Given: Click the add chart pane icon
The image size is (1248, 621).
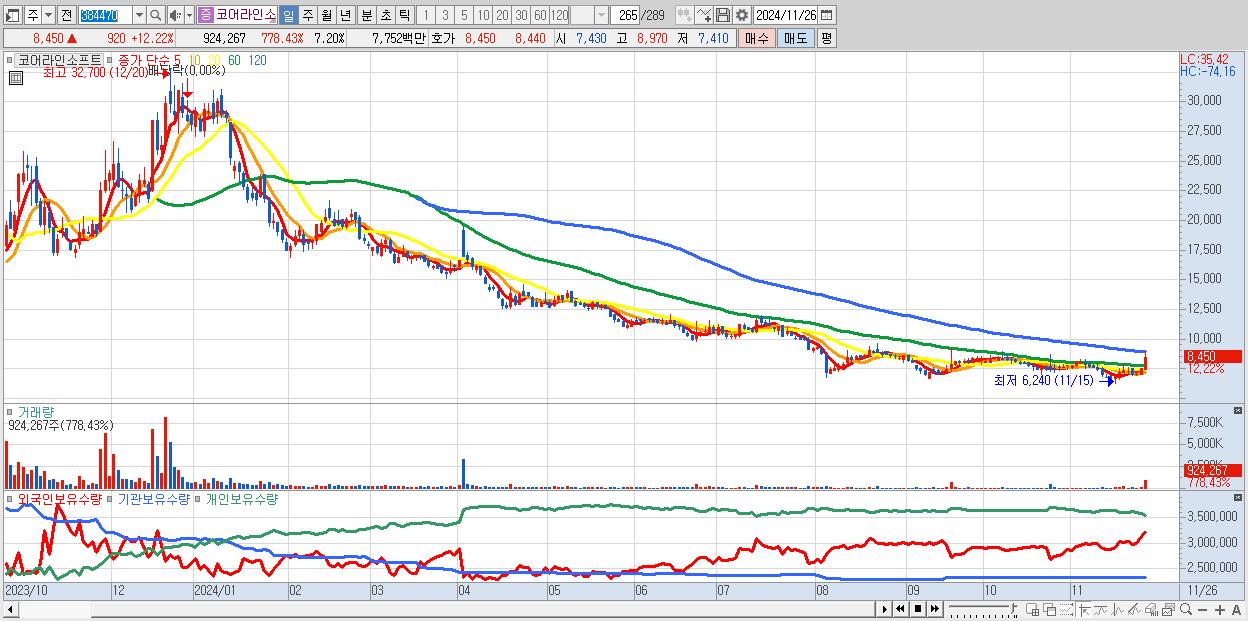Looking at the screenshot, I should (1032, 610).
